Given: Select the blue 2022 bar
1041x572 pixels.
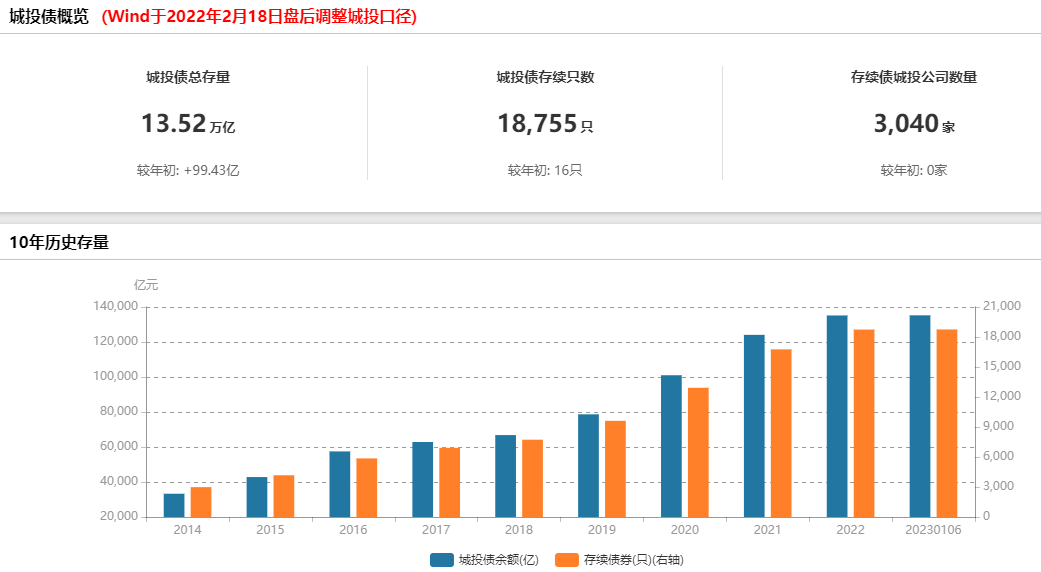Looking at the screenshot, I should 837,417.
